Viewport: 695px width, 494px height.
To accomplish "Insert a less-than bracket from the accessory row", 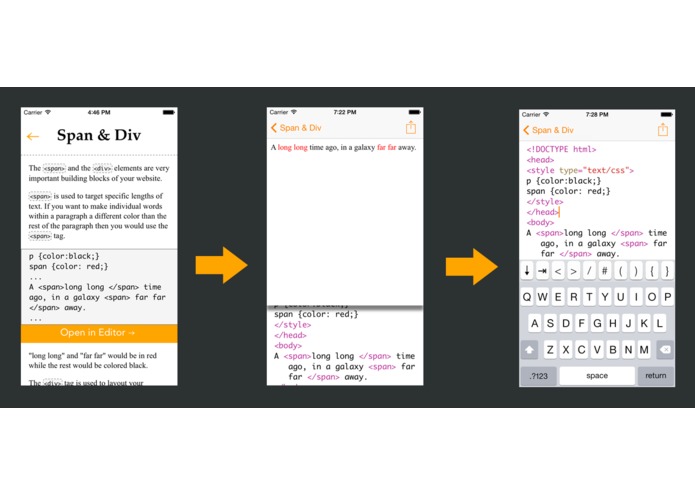I will (558, 271).
